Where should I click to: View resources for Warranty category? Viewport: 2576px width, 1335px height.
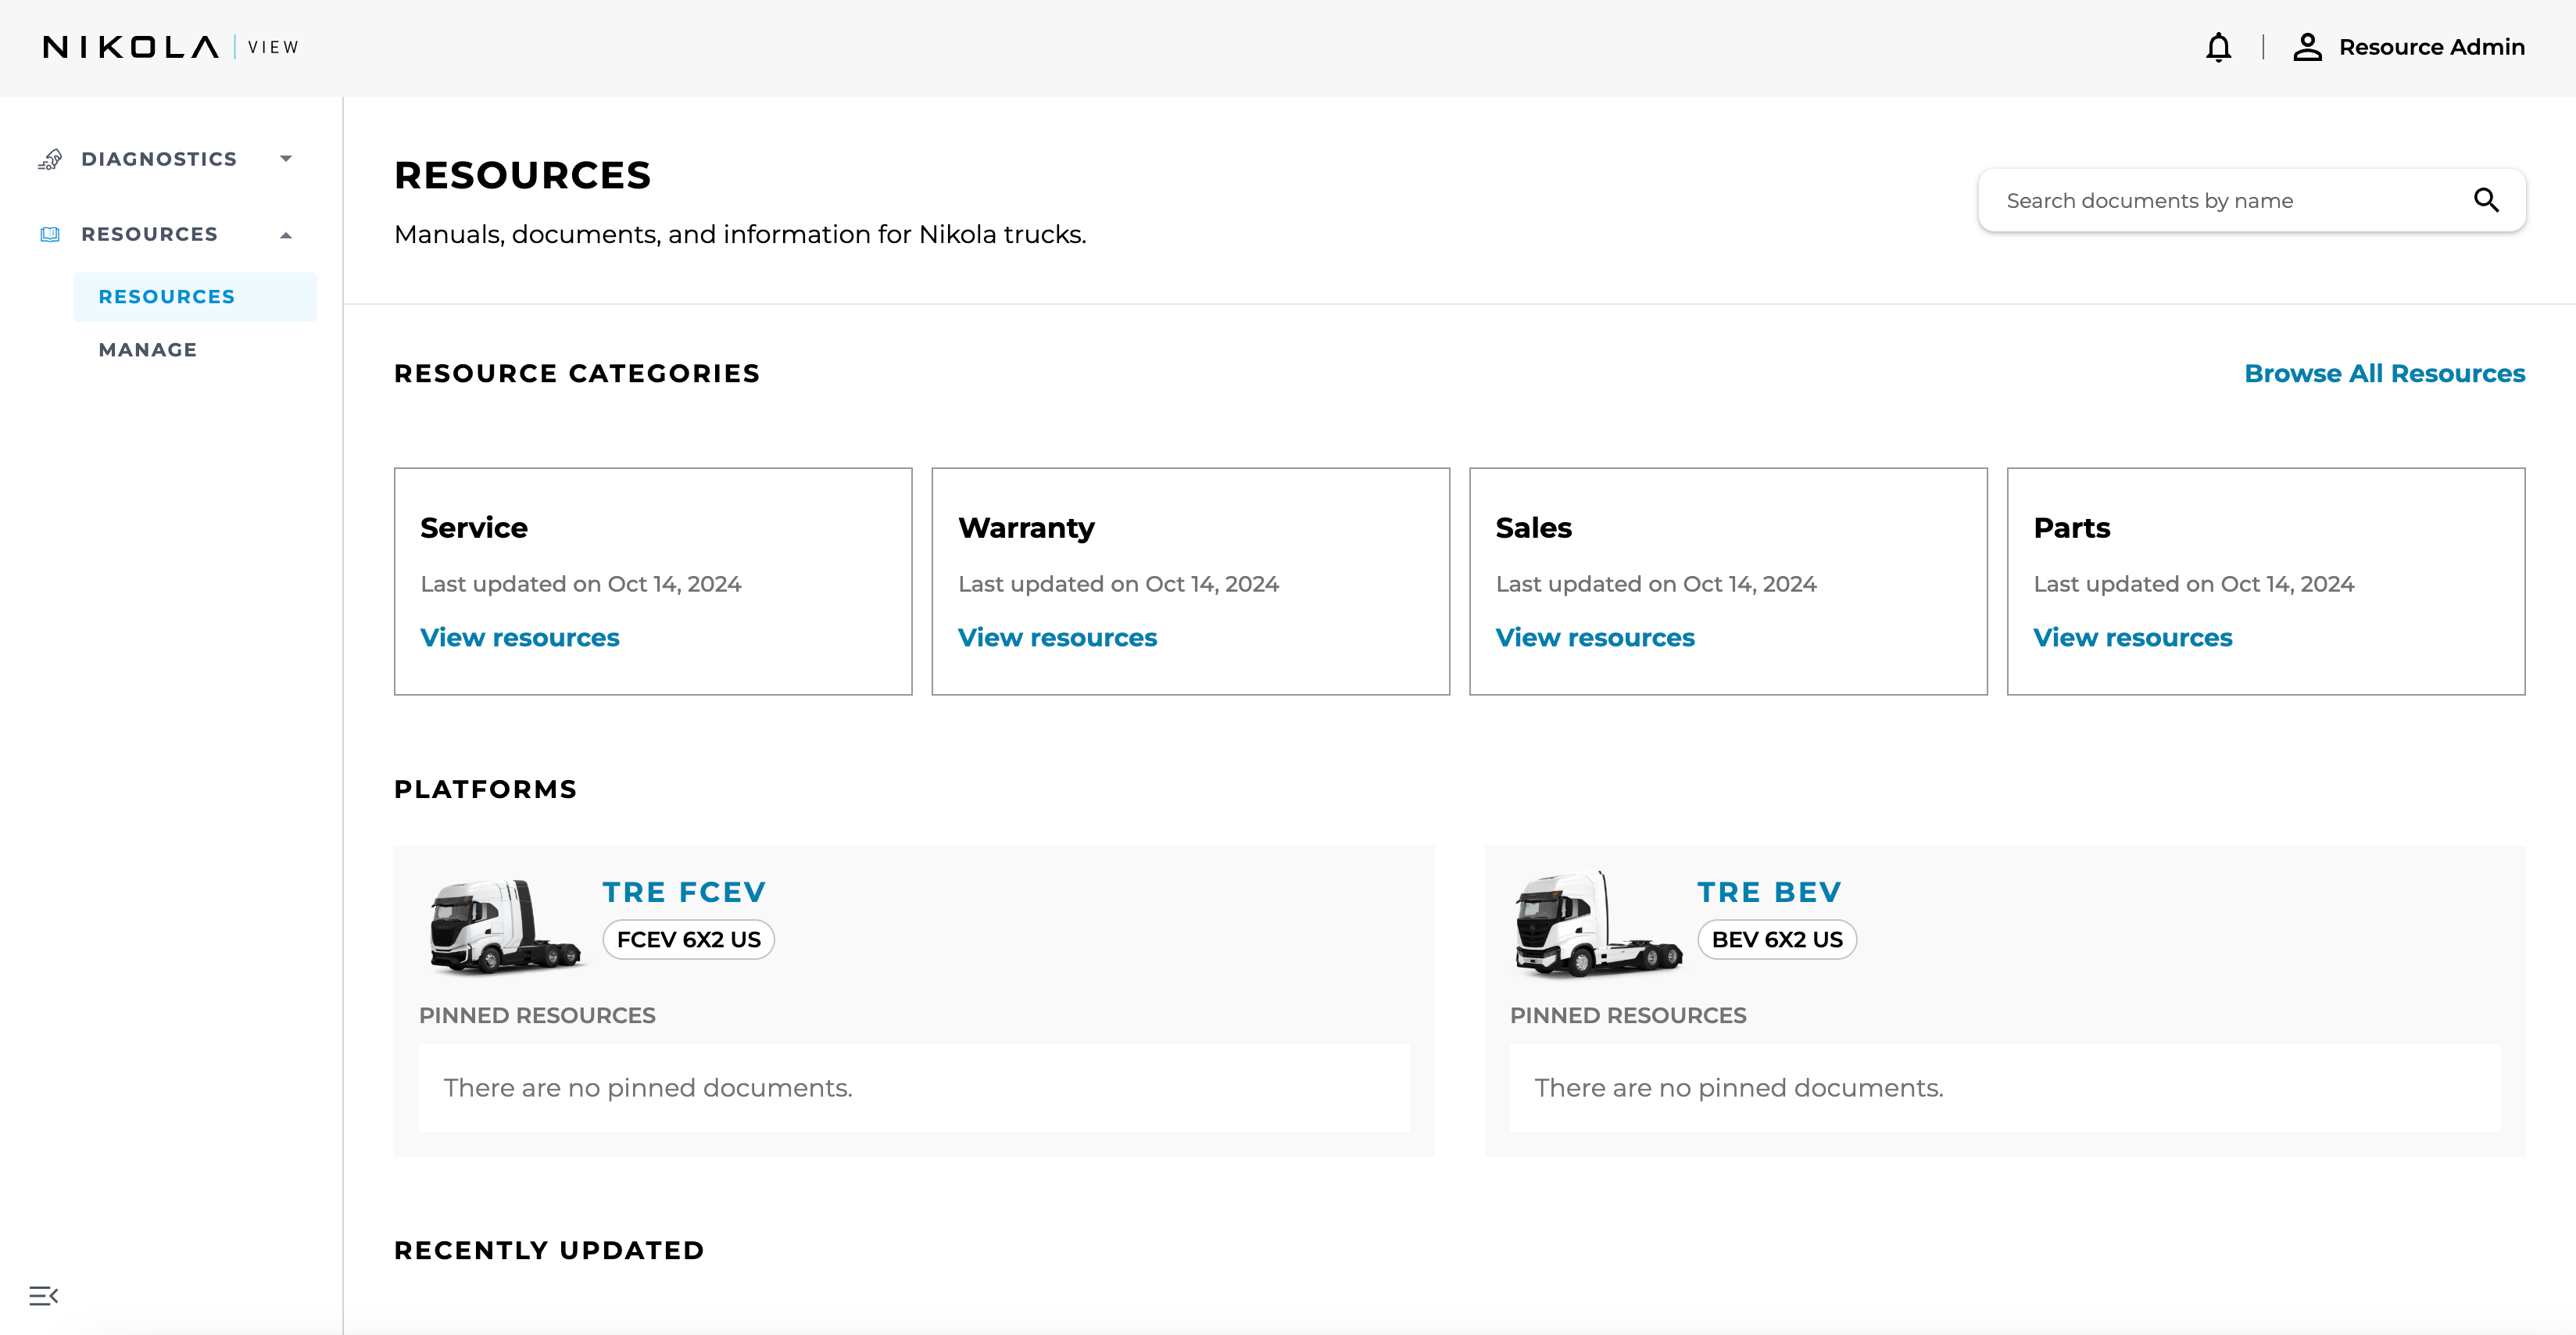coord(1057,638)
